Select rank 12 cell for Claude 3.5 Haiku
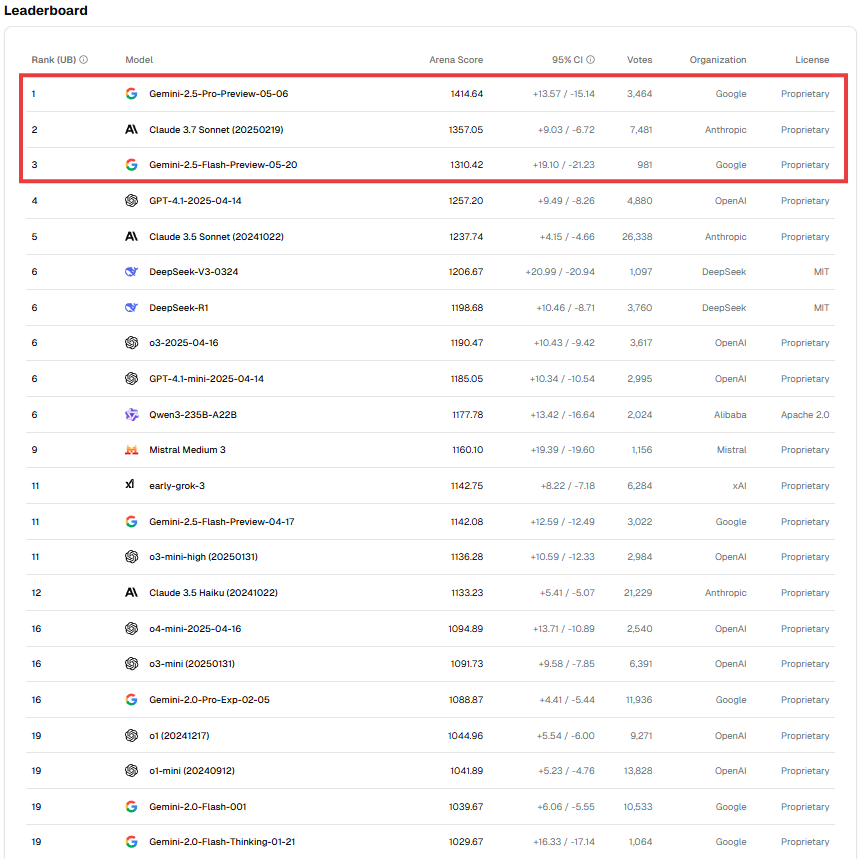This screenshot has width=859, height=859. tap(36, 593)
